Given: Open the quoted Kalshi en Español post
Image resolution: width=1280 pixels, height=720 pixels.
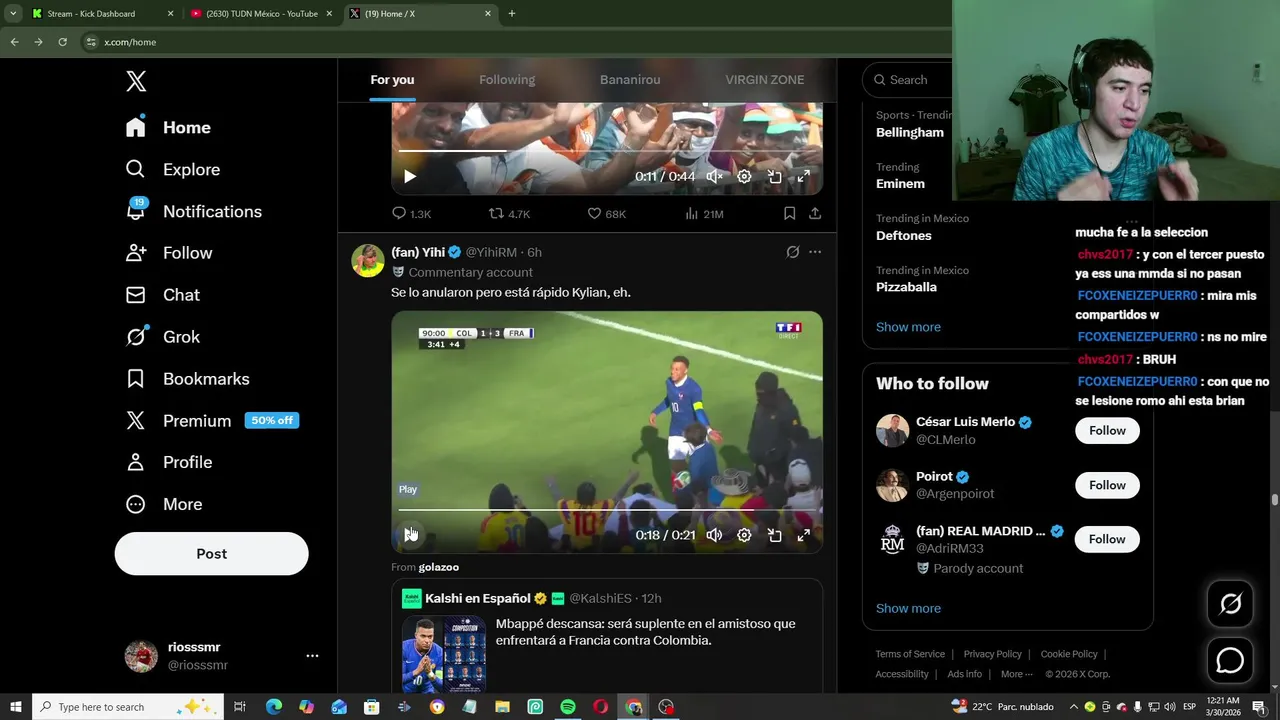Looking at the screenshot, I should coord(607,636).
